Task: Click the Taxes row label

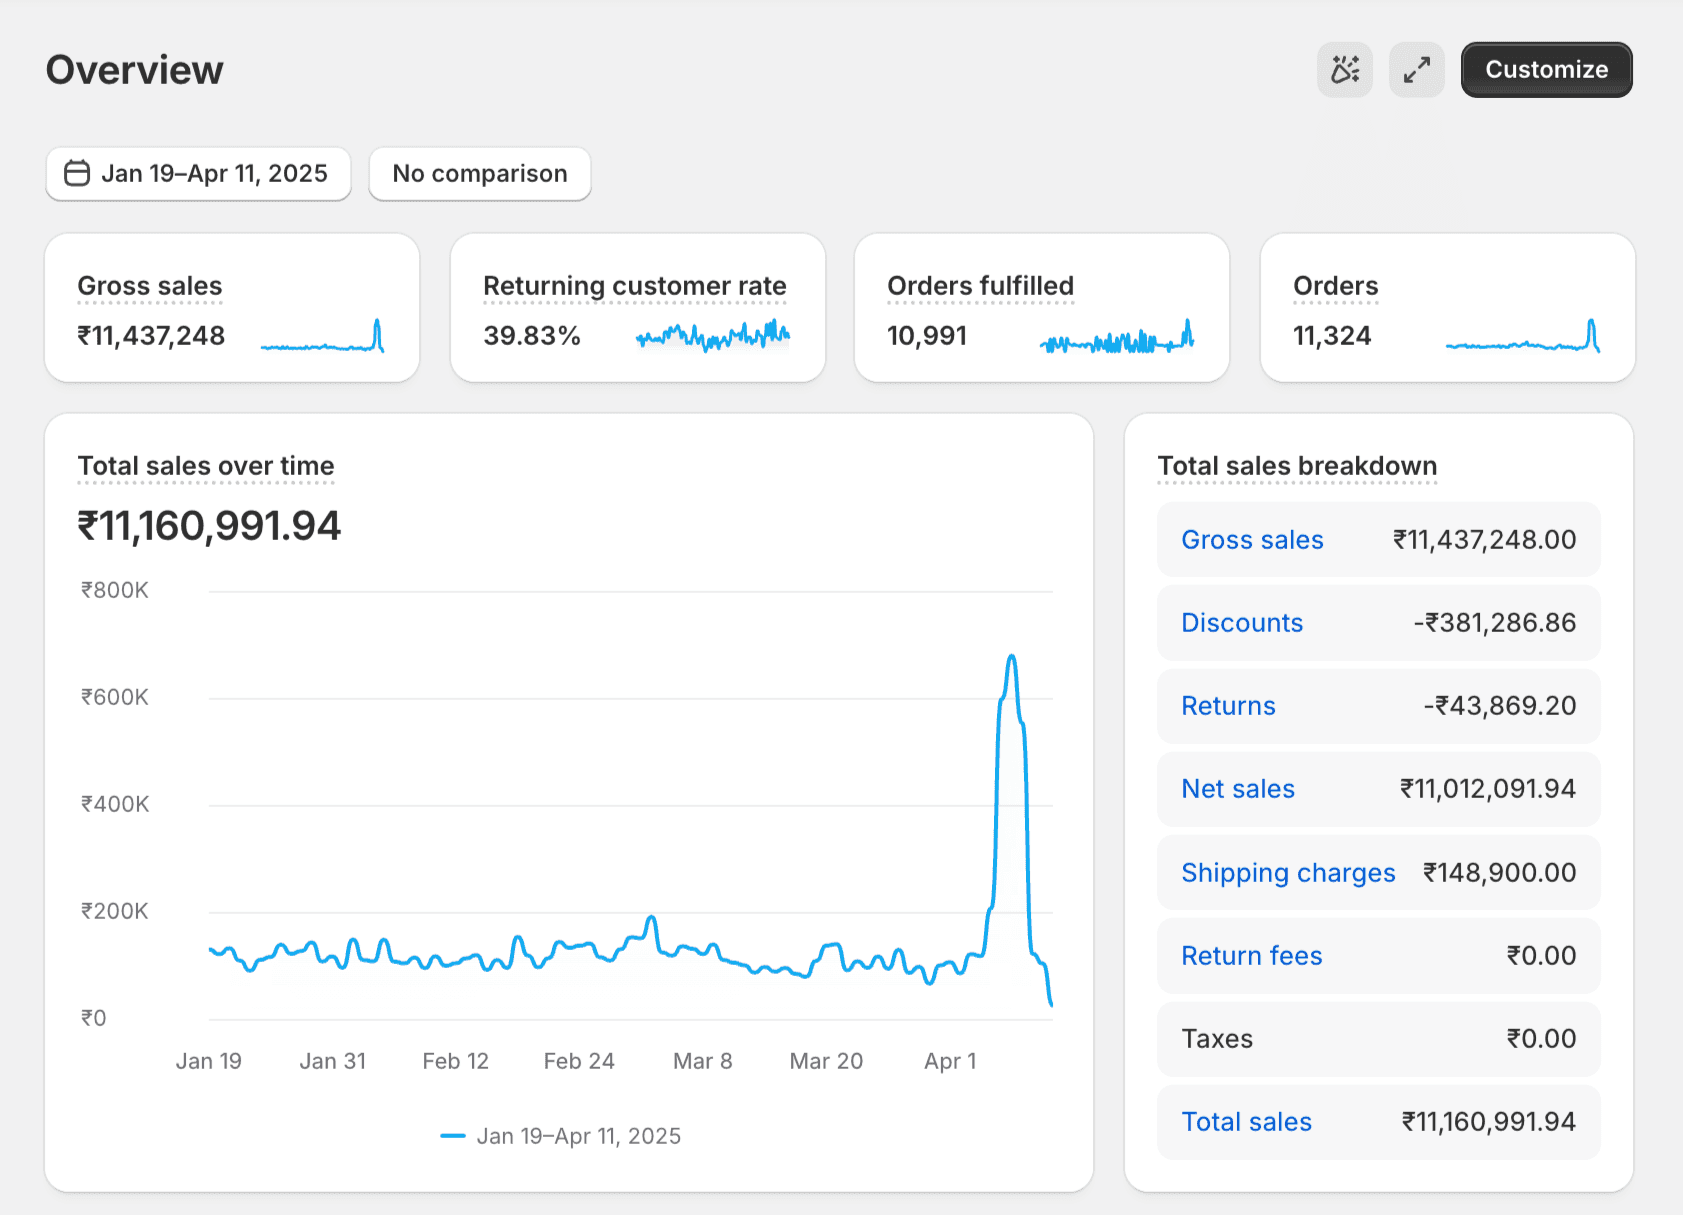Action: point(1217,1039)
